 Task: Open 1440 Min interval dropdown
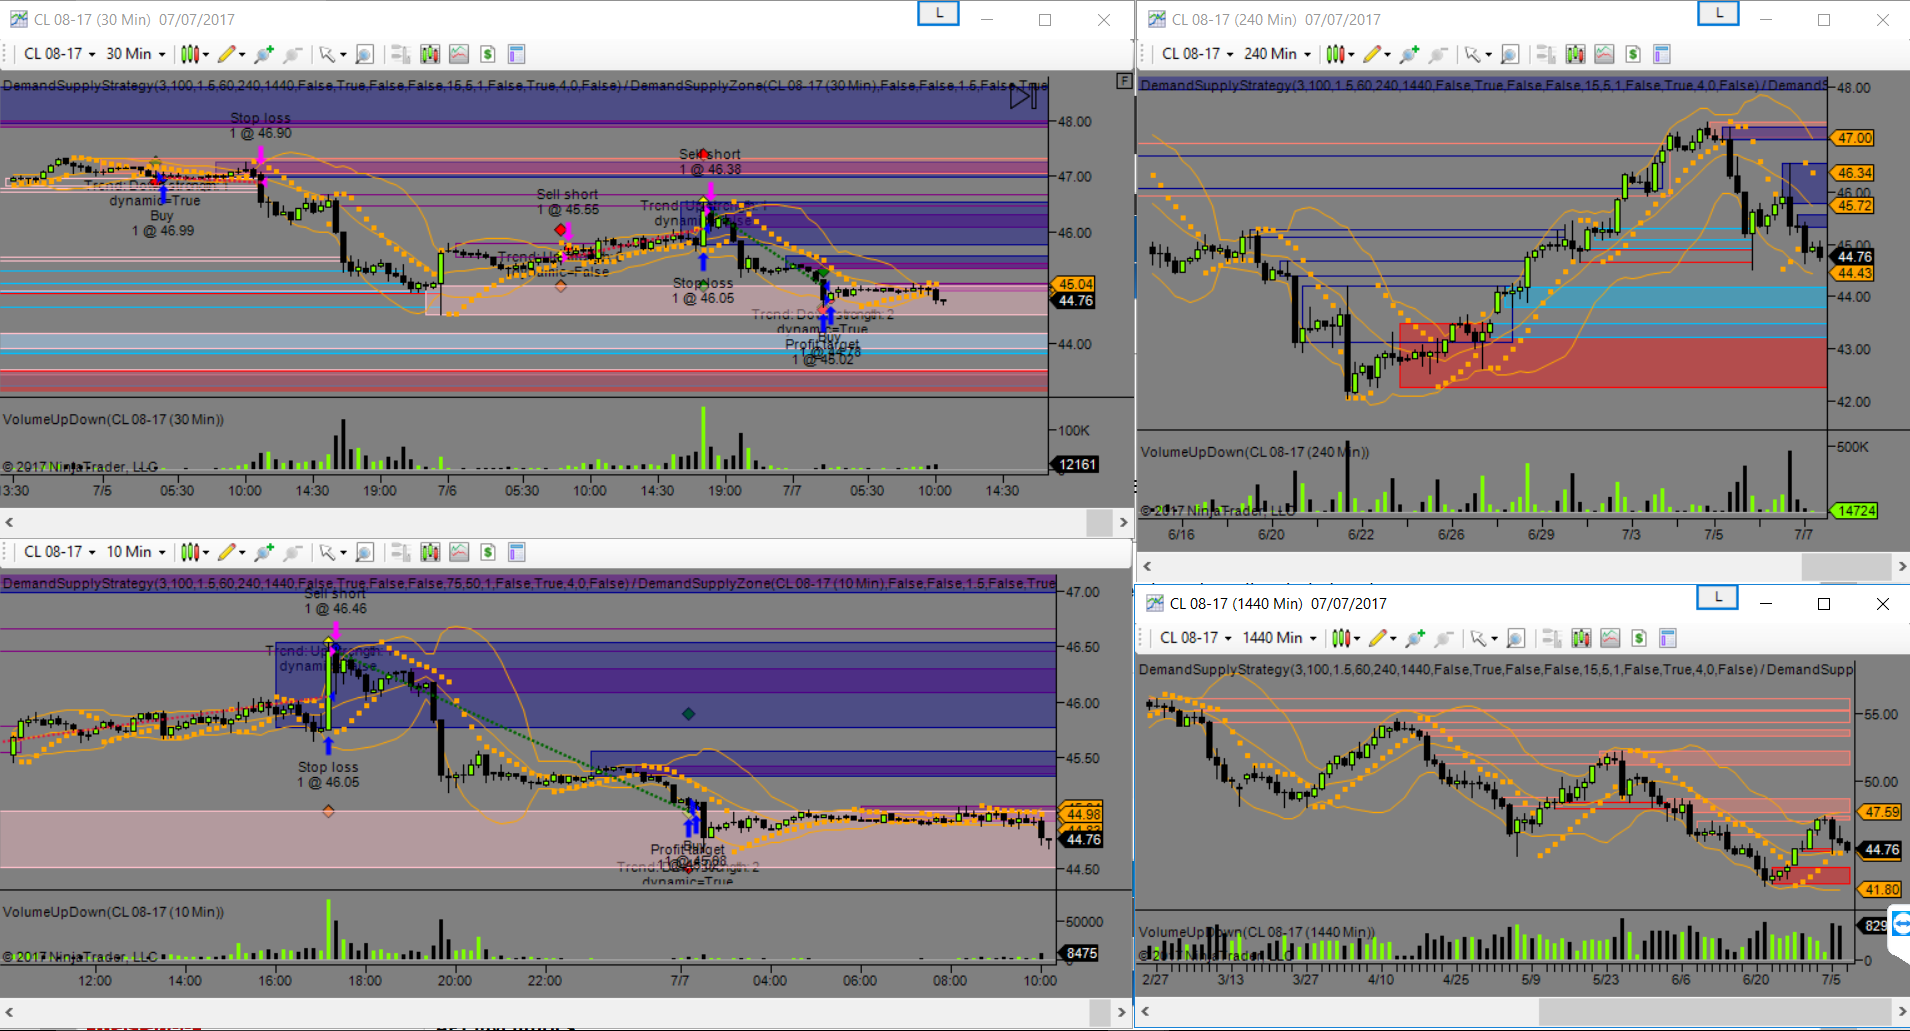coord(1280,638)
